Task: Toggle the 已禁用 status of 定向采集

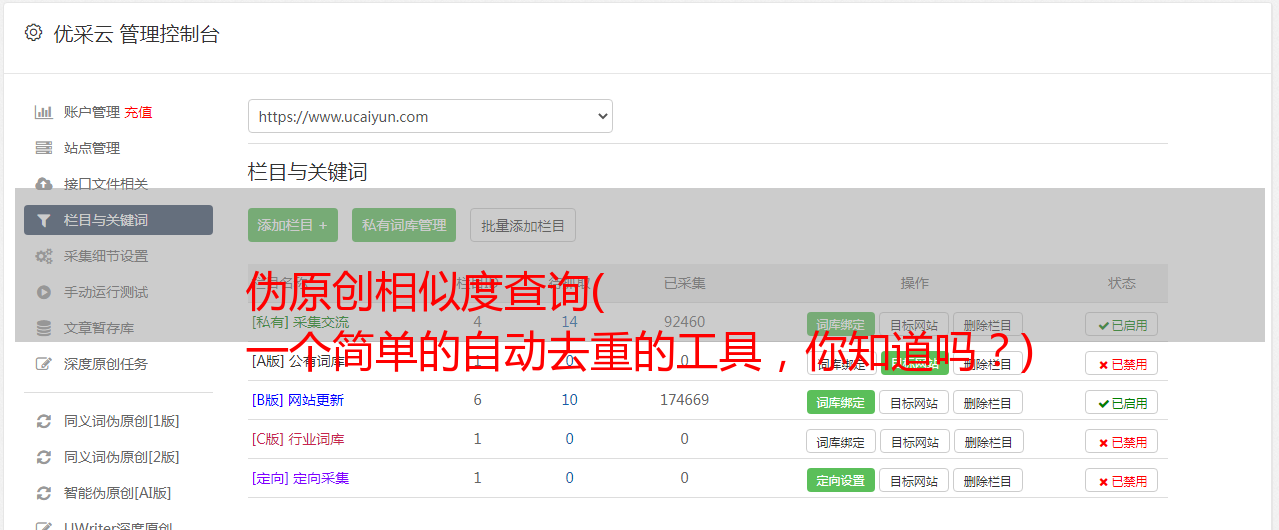Action: click(1122, 481)
